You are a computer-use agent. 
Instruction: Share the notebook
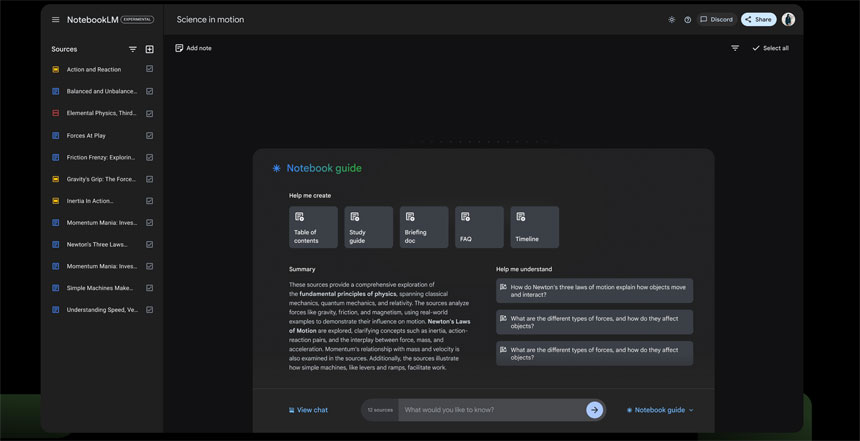[x=759, y=20]
